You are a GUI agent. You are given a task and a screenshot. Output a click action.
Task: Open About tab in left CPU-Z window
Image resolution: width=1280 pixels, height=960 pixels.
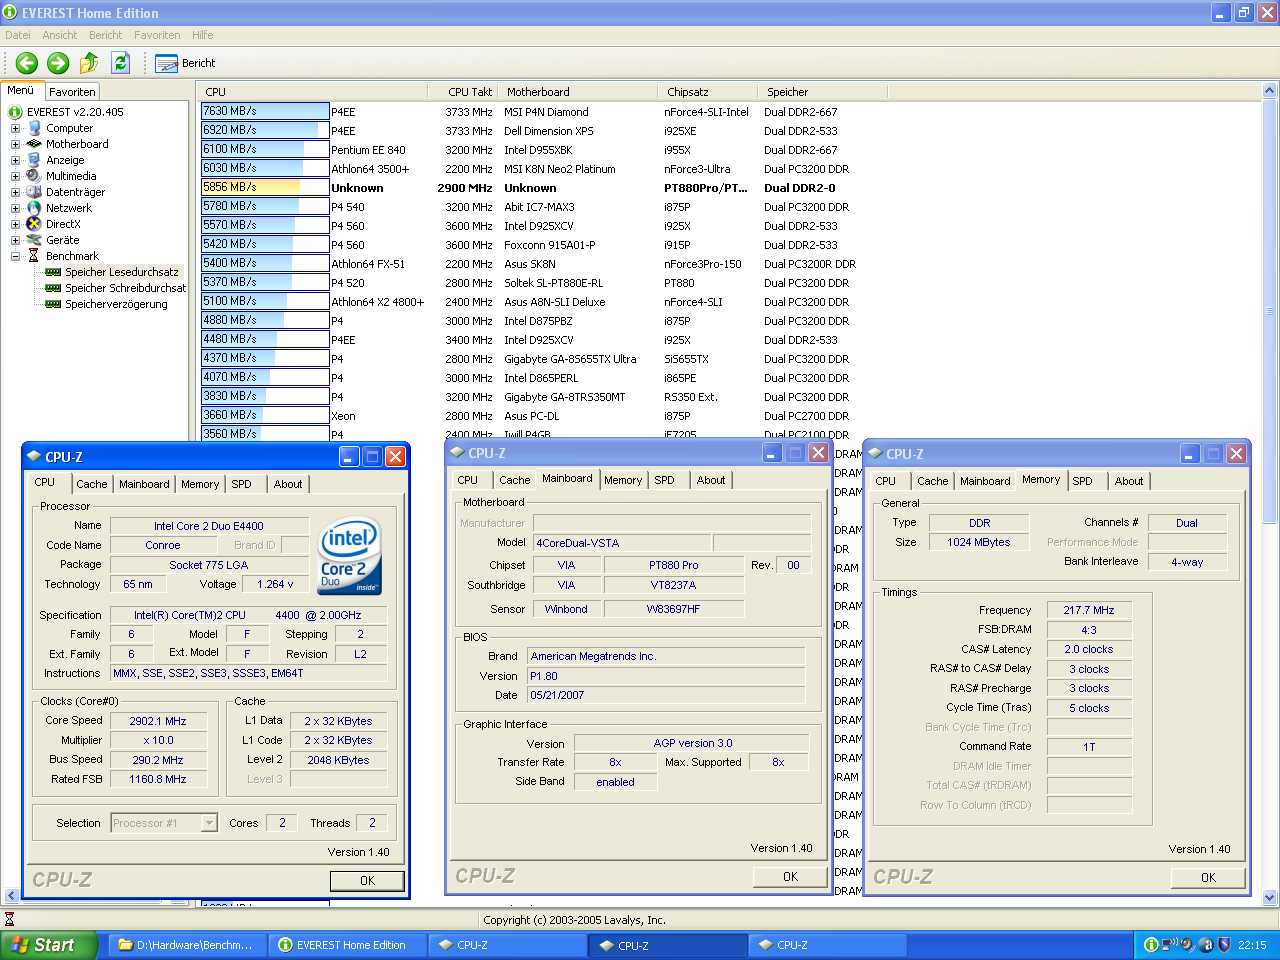(288, 484)
